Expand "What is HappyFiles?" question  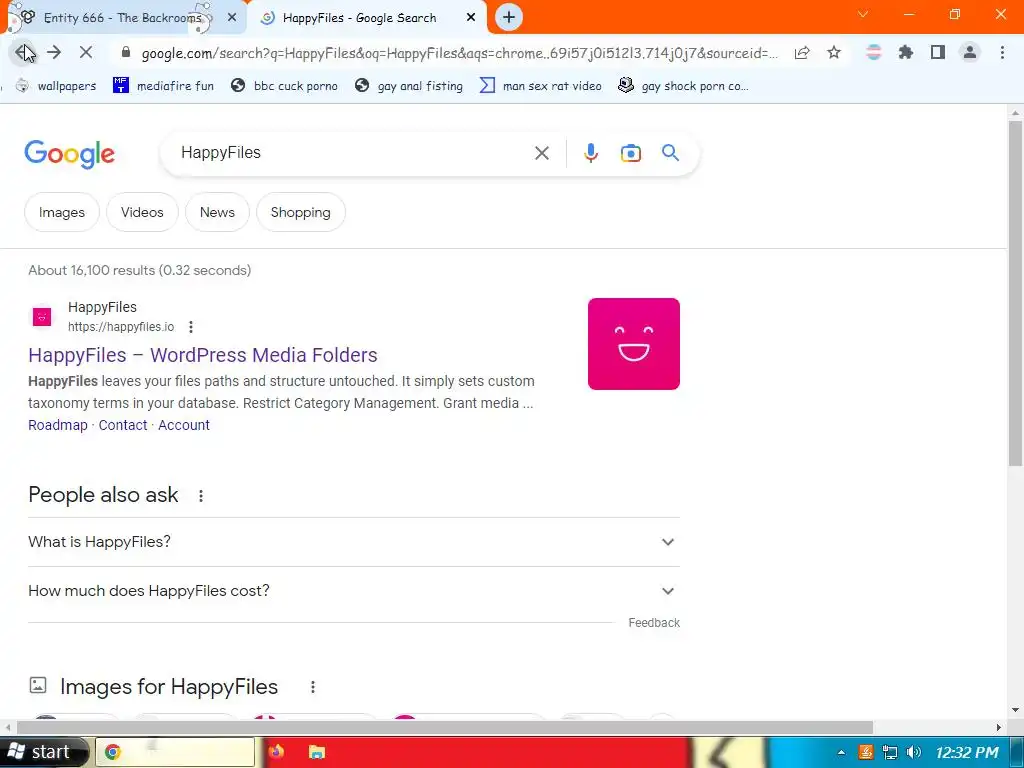(354, 542)
